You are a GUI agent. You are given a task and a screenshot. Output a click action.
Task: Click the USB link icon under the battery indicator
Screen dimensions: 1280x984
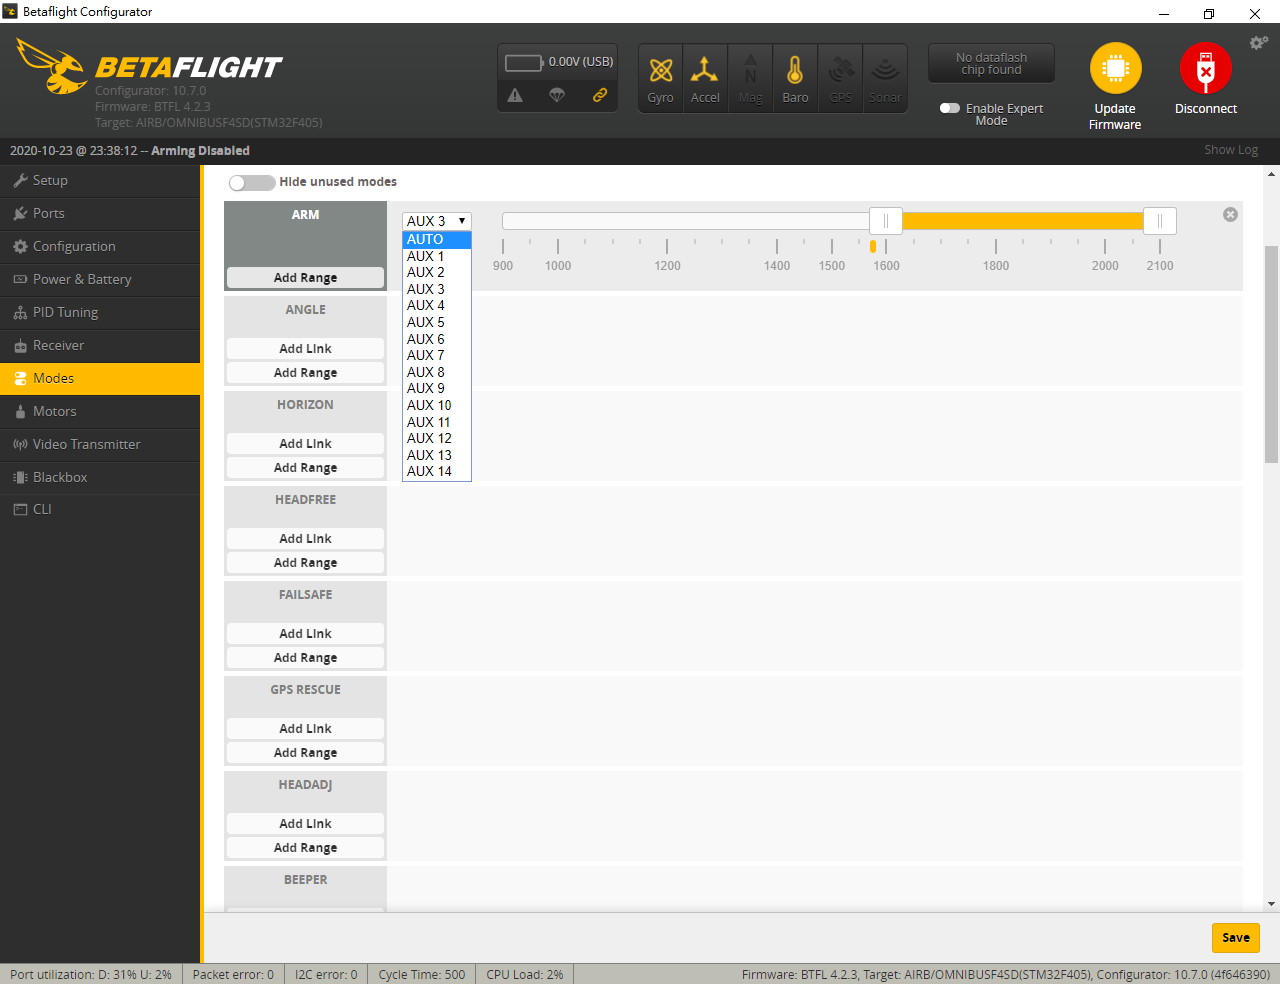pos(599,96)
